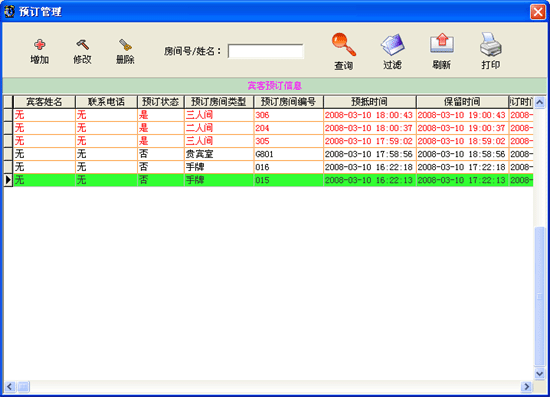The width and height of the screenshot is (550, 397).
Task: Click the 保留时间 column header
Action: pos(462,102)
